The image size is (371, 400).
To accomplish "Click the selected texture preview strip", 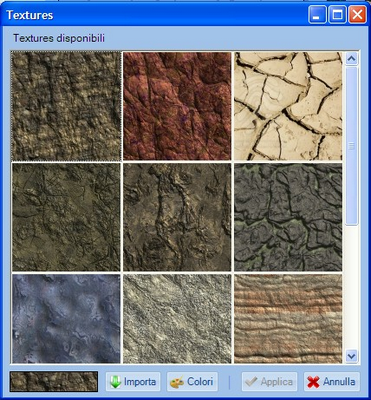I will (54, 382).
